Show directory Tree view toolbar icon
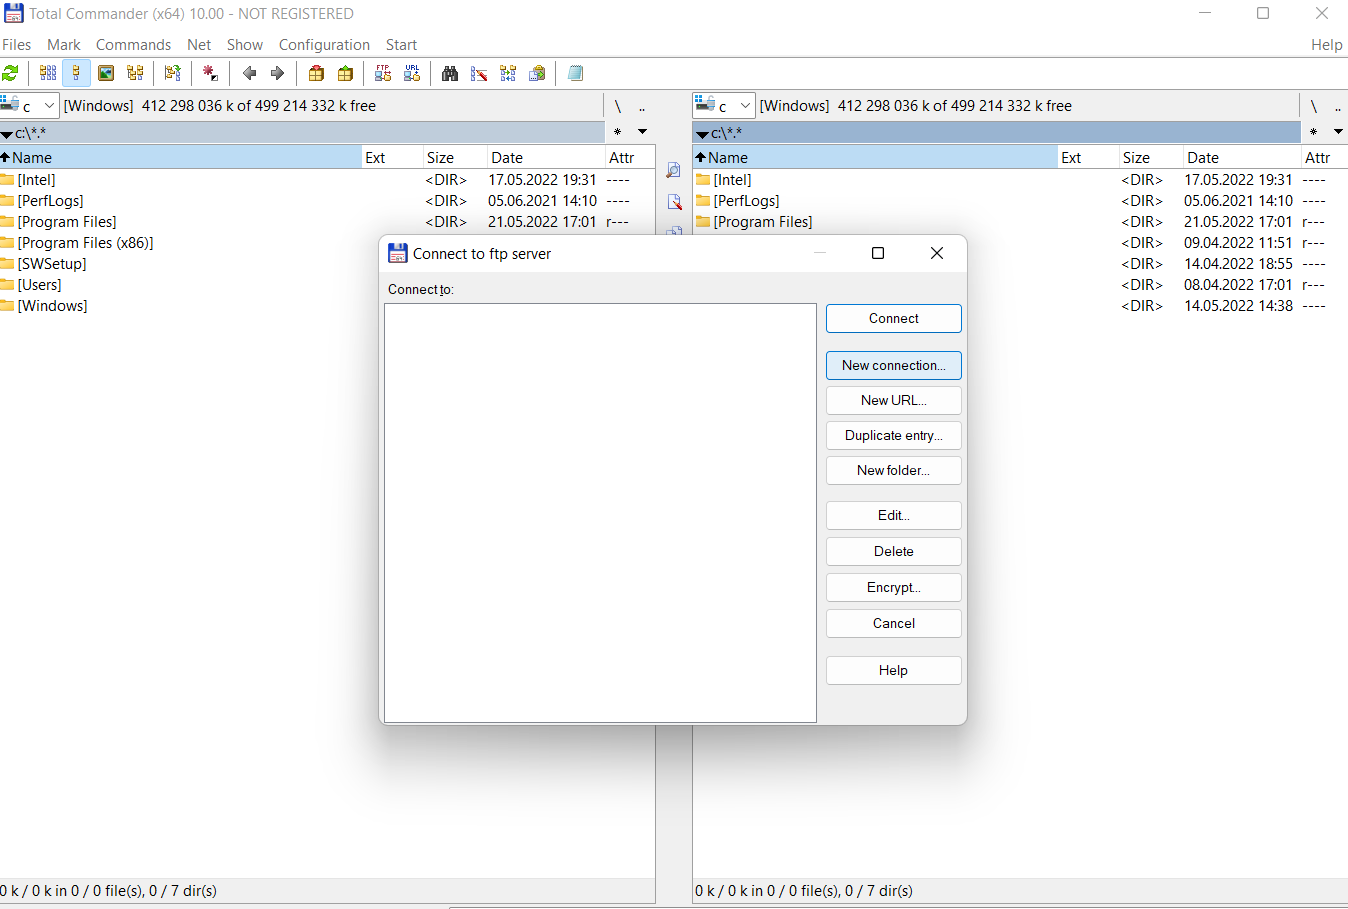Screen dimensions: 1348x909 pos(135,73)
